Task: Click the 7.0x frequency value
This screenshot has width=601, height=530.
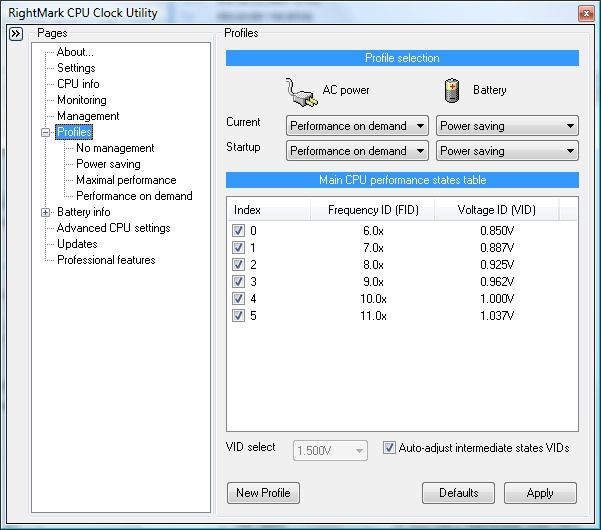Action: [373, 248]
